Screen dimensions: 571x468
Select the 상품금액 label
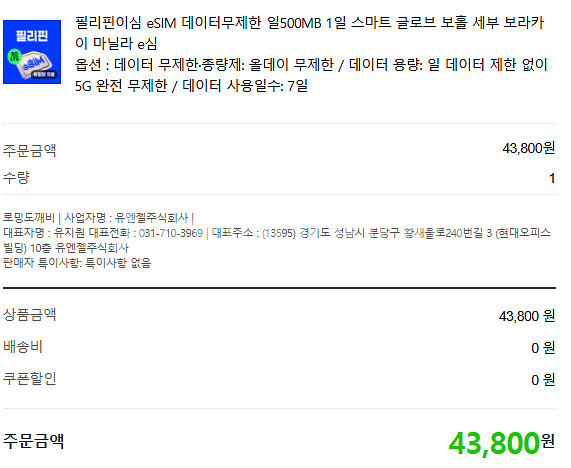[x=30, y=315]
